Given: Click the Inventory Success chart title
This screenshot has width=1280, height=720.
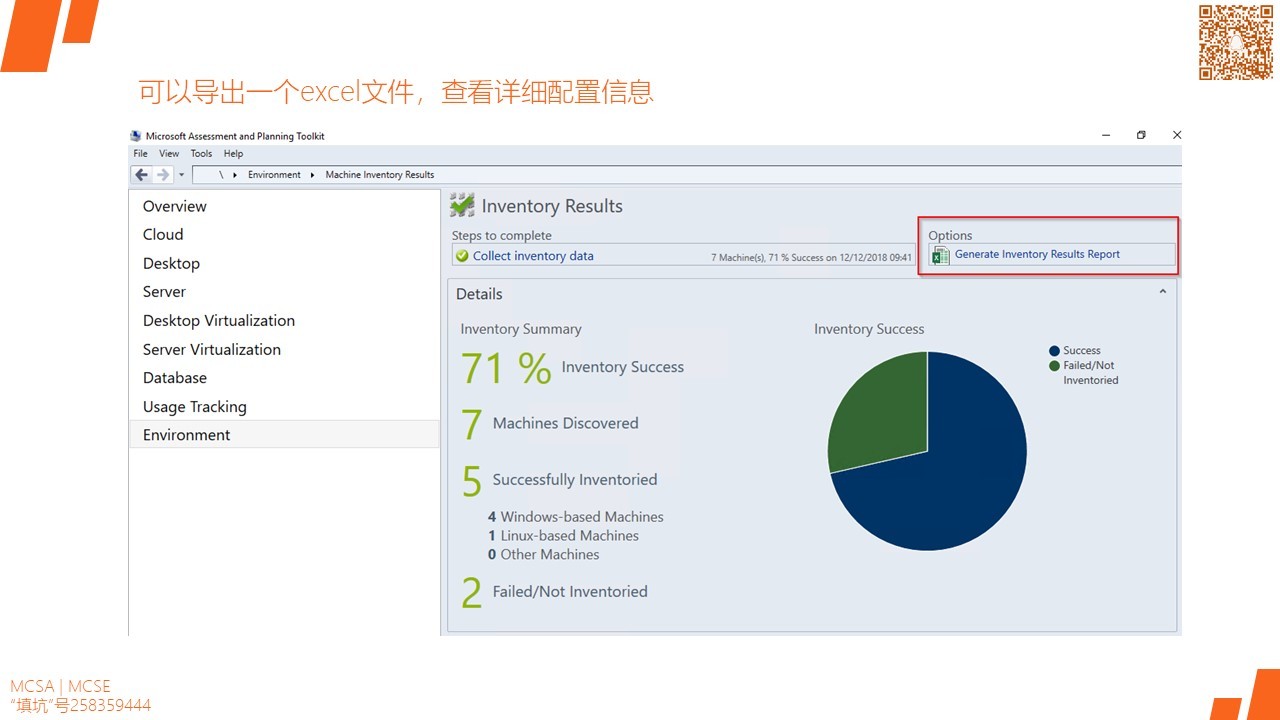Looking at the screenshot, I should (x=869, y=329).
